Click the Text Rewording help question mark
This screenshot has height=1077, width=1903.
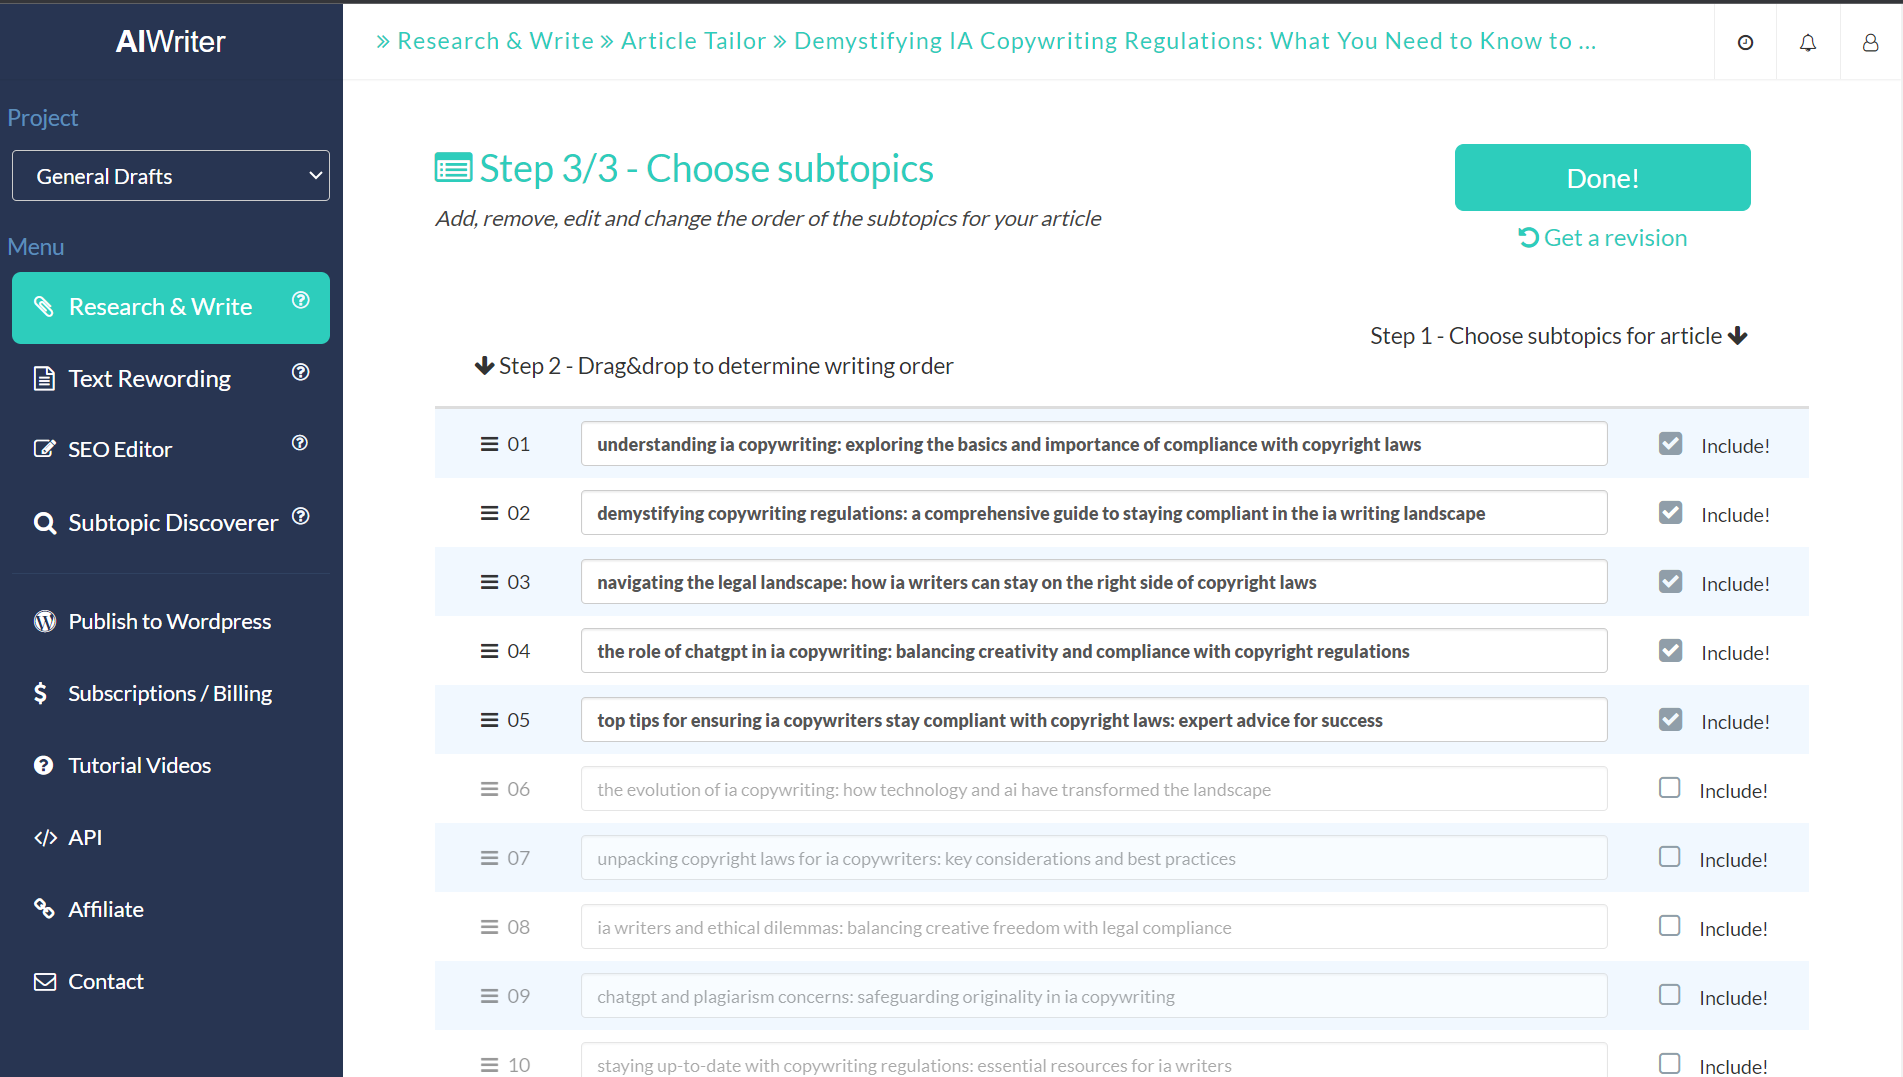point(301,371)
